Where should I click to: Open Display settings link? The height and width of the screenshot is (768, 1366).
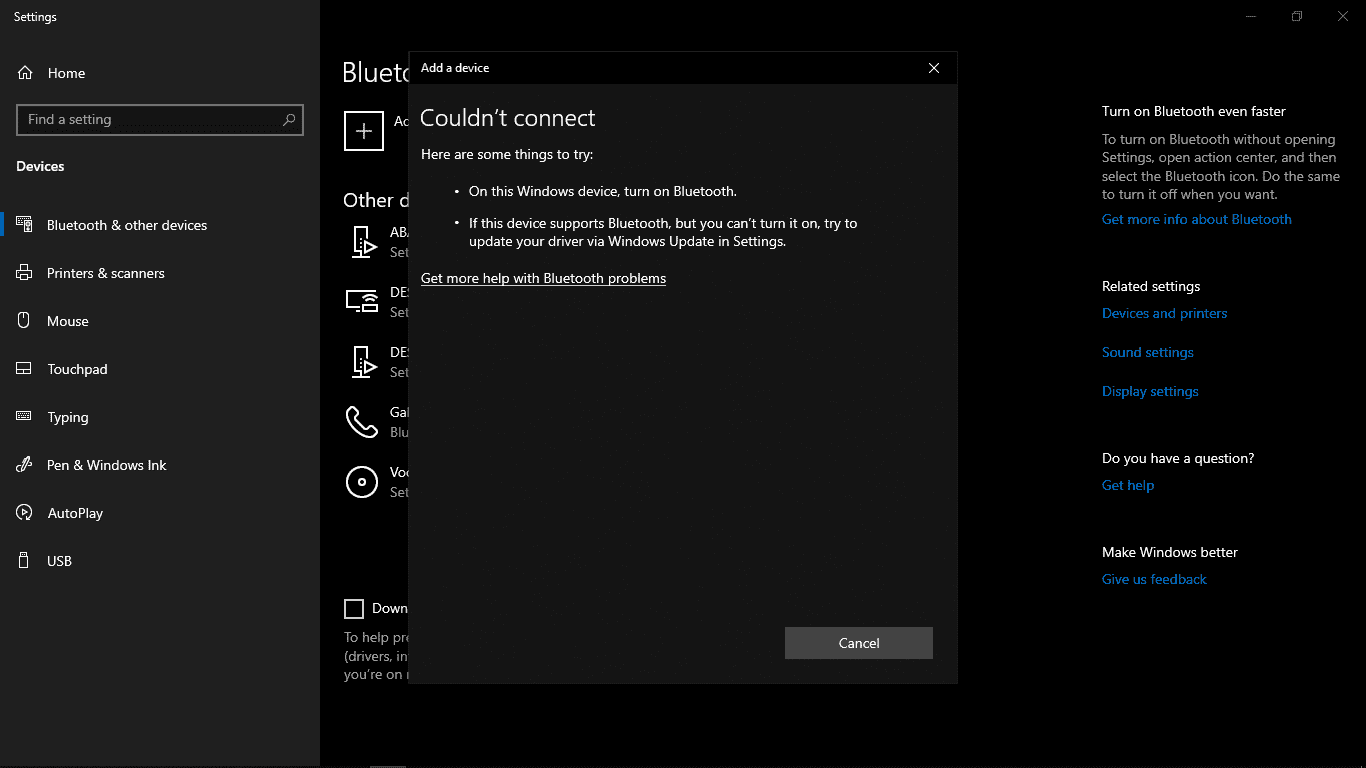point(1150,391)
